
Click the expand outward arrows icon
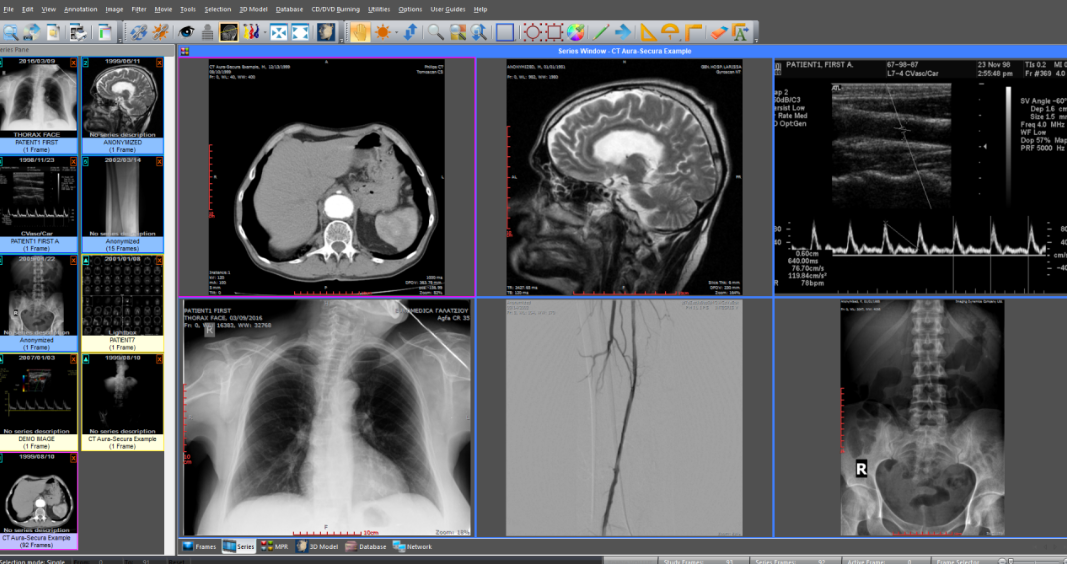[301, 32]
